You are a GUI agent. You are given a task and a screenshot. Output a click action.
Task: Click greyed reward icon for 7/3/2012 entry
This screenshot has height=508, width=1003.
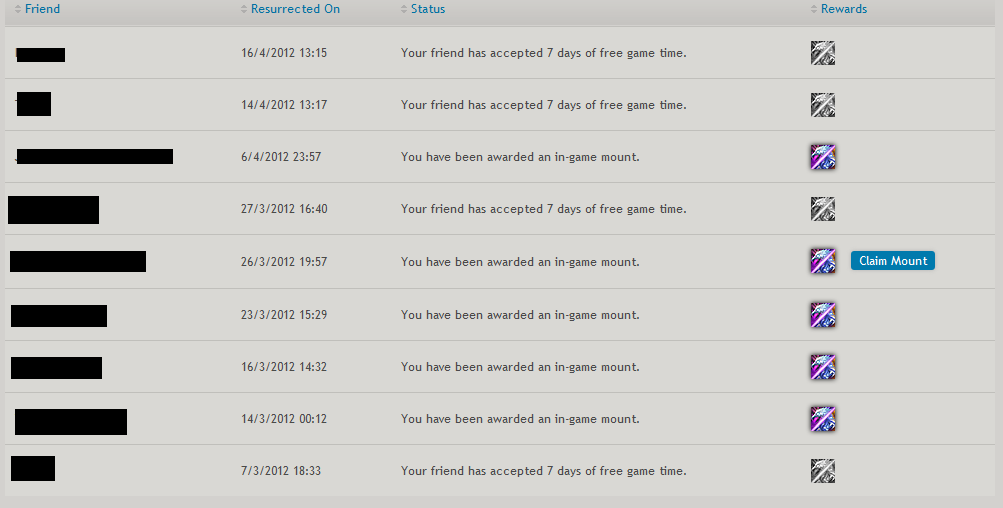pos(823,471)
